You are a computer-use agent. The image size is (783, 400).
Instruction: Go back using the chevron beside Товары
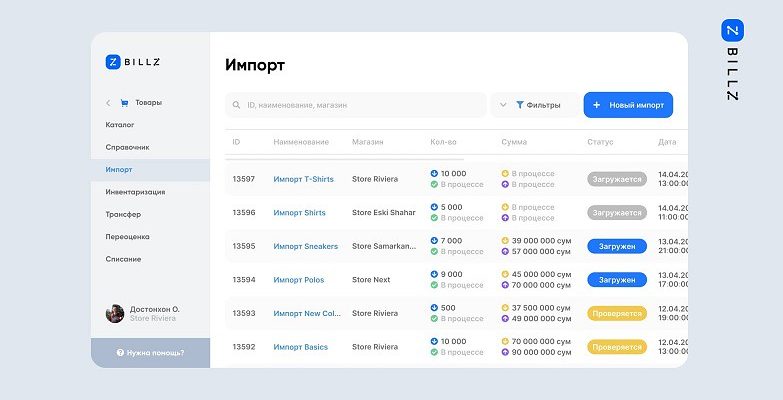pos(108,102)
